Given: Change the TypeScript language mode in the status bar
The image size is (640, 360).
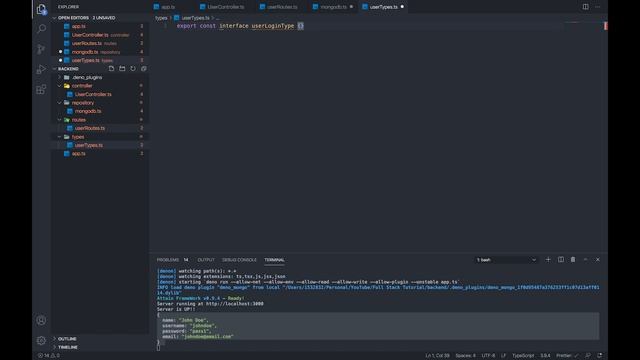Looking at the screenshot, I should pos(523,356).
